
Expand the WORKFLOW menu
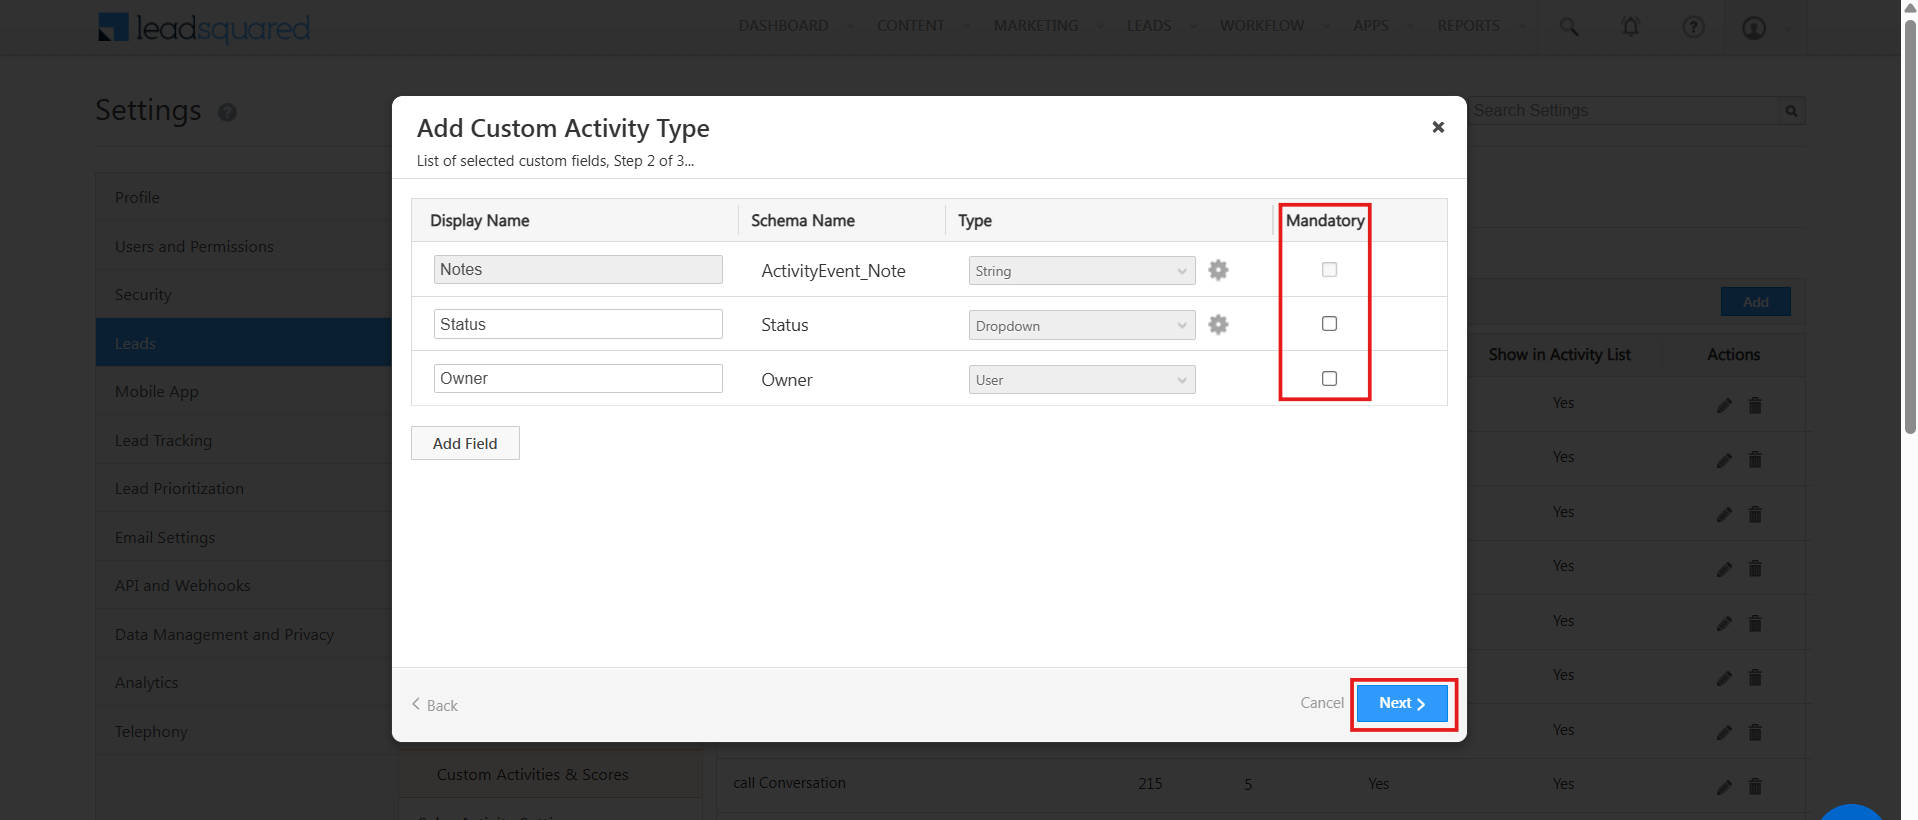[x=1274, y=26]
